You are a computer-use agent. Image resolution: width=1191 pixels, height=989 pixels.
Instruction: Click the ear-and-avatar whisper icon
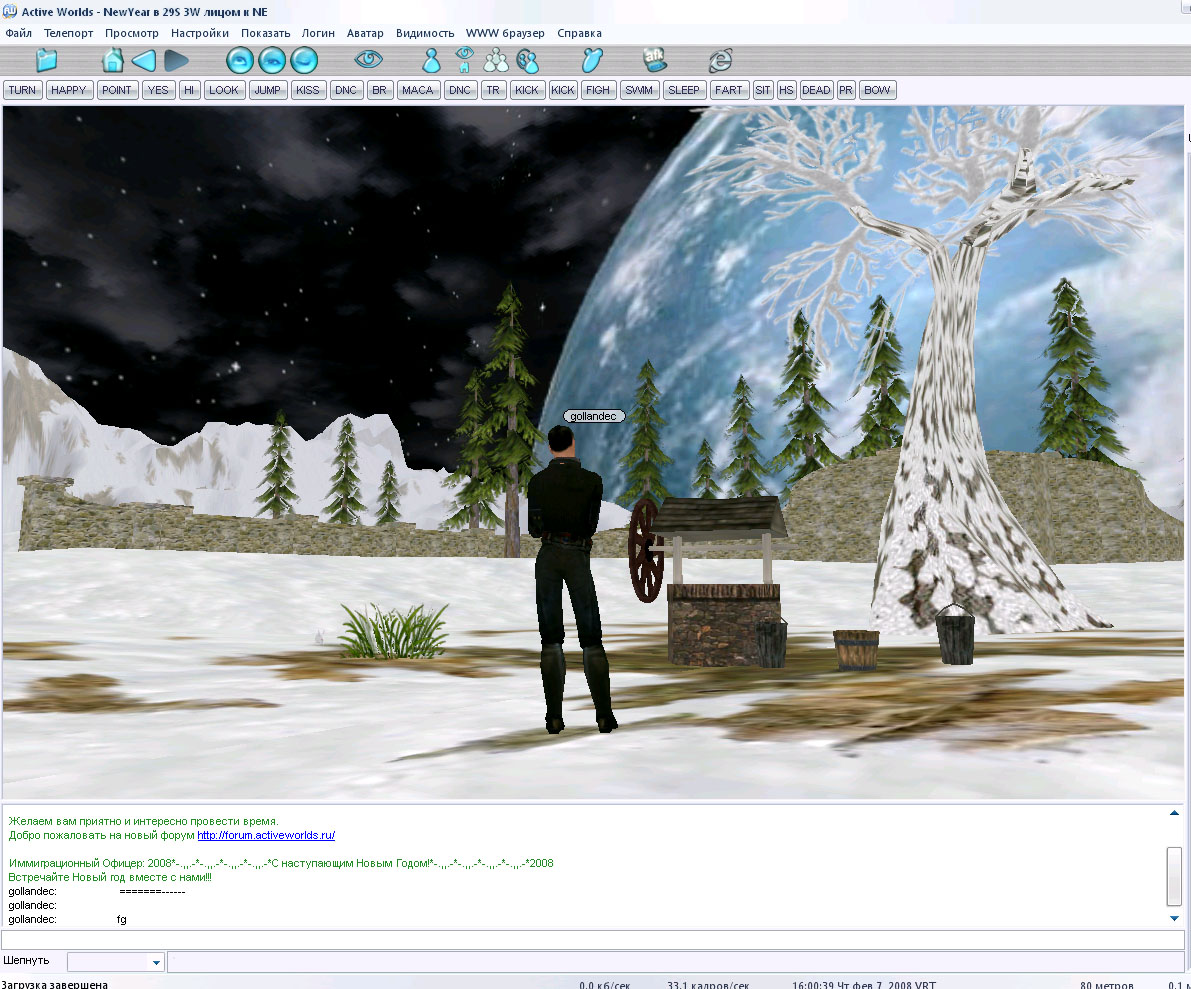pyautogui.click(x=527, y=60)
